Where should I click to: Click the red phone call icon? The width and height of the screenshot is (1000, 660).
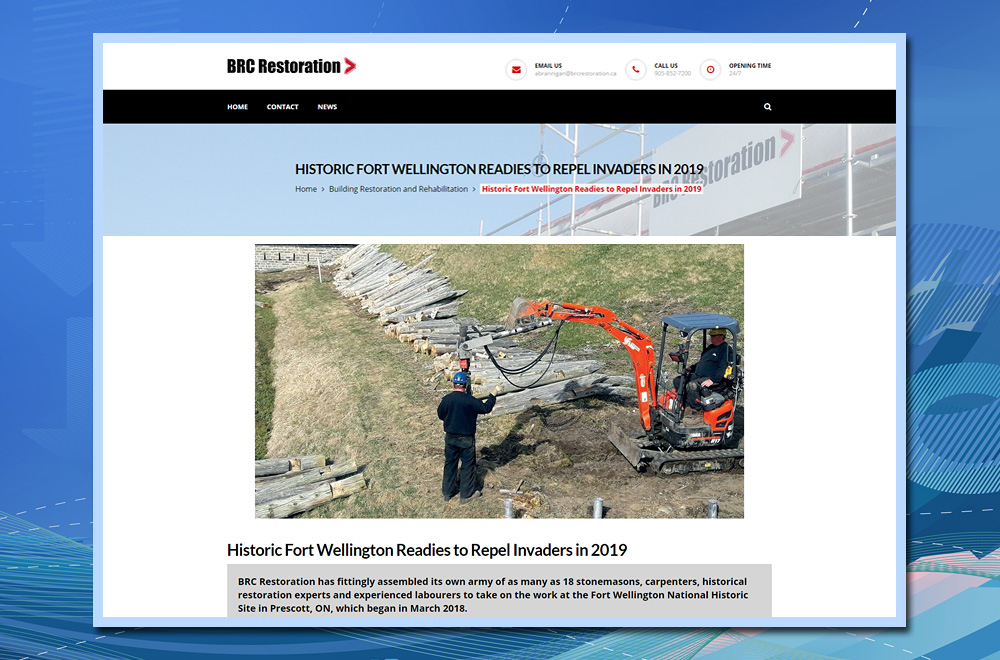[636, 70]
